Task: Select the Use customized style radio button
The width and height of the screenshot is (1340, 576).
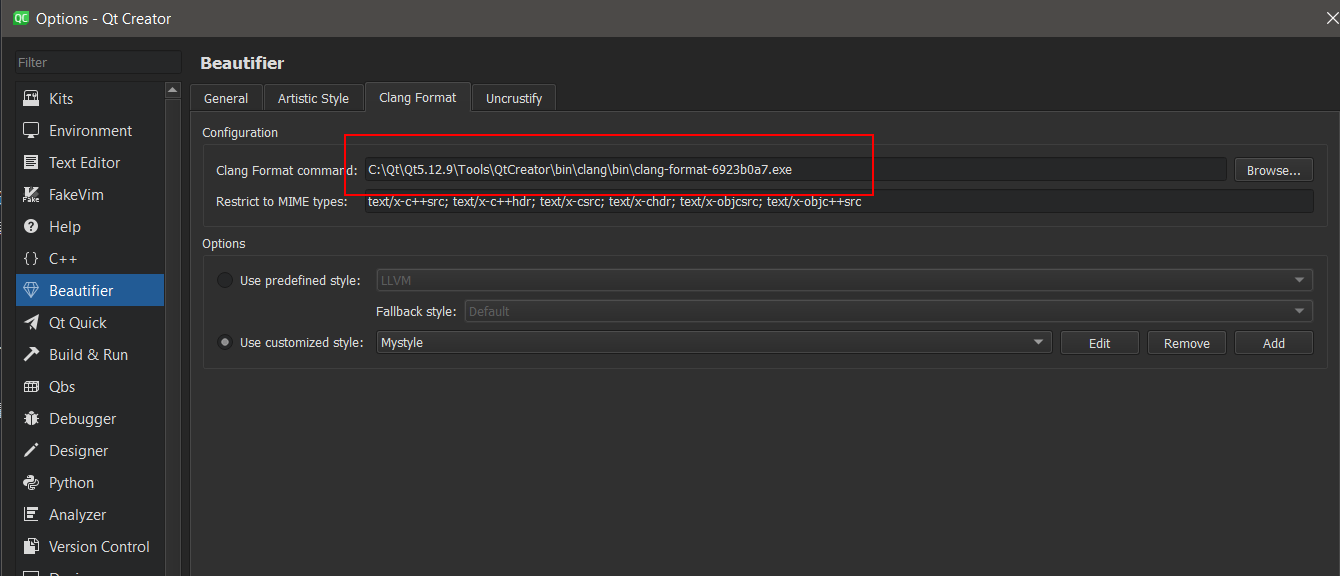Action: pos(225,342)
